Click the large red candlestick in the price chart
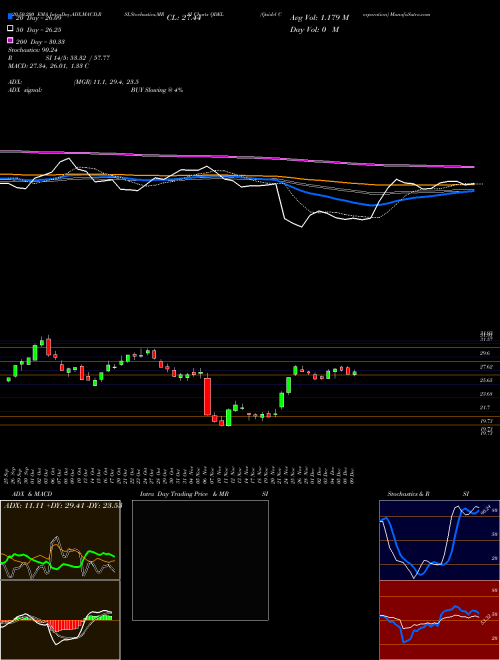Viewport: 500px width, 660px height. coord(207,397)
